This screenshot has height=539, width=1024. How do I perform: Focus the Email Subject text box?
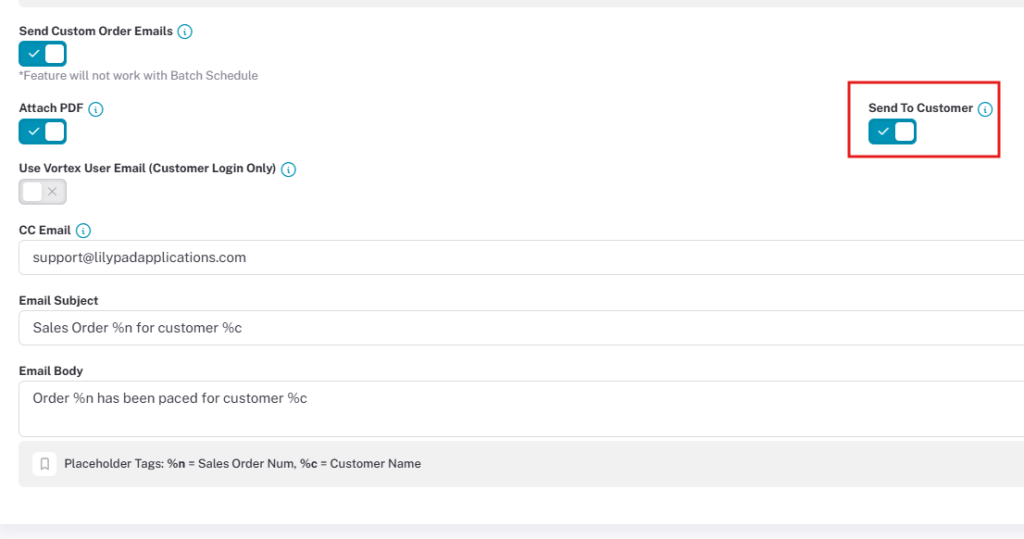point(521,328)
